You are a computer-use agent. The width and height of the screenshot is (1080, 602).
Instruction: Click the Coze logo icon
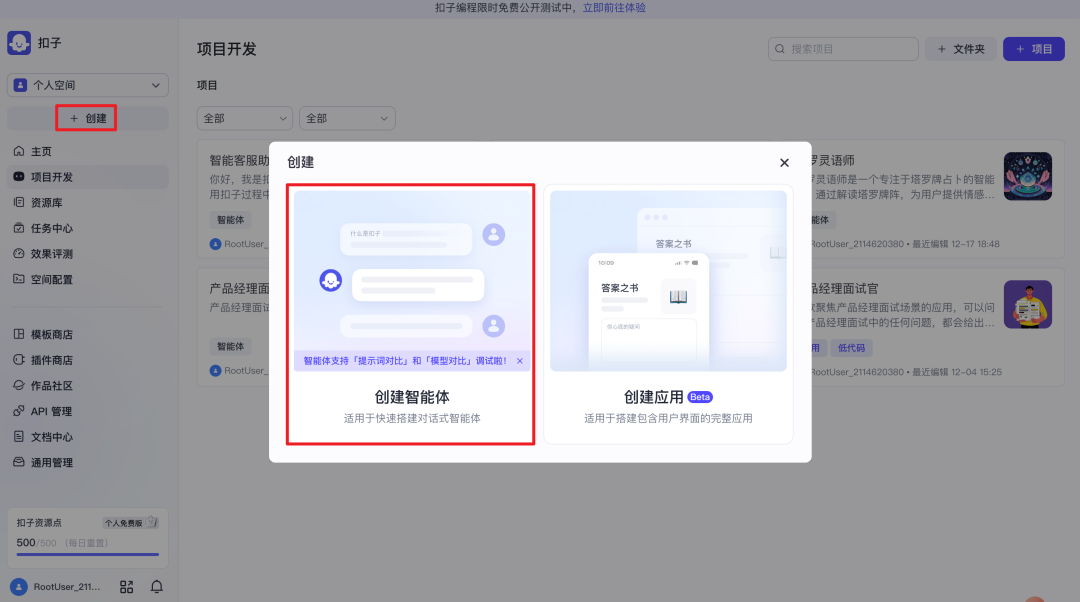click(19, 43)
